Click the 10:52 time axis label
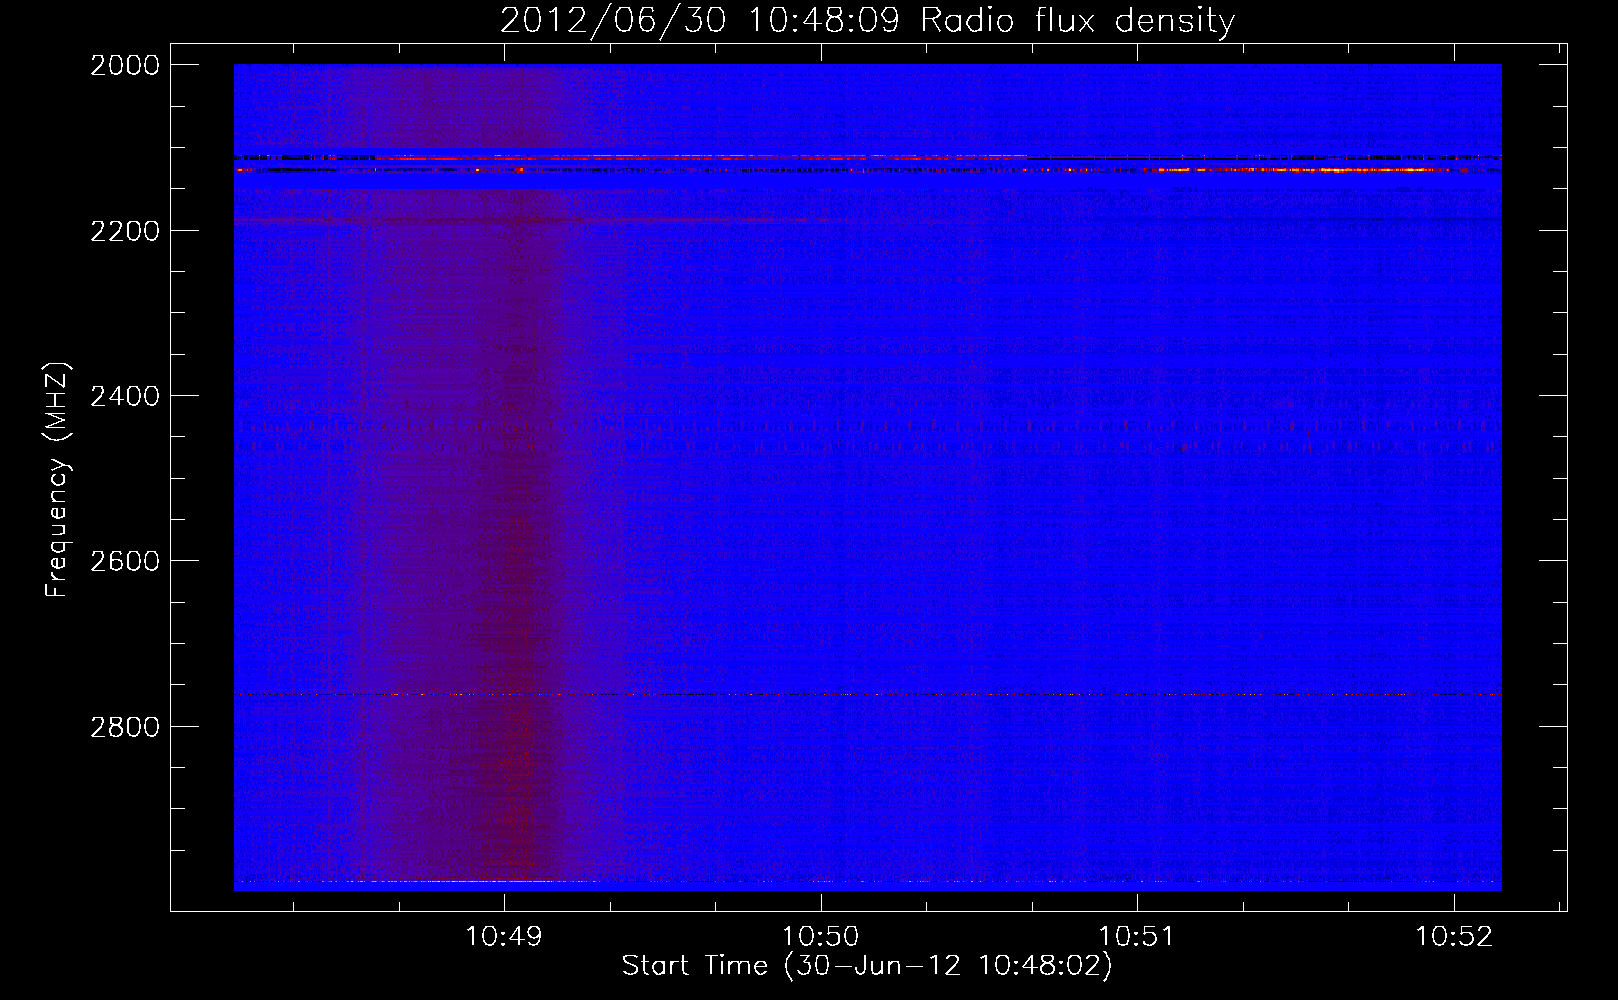This screenshot has height=1000, width=1618. click(x=1453, y=936)
